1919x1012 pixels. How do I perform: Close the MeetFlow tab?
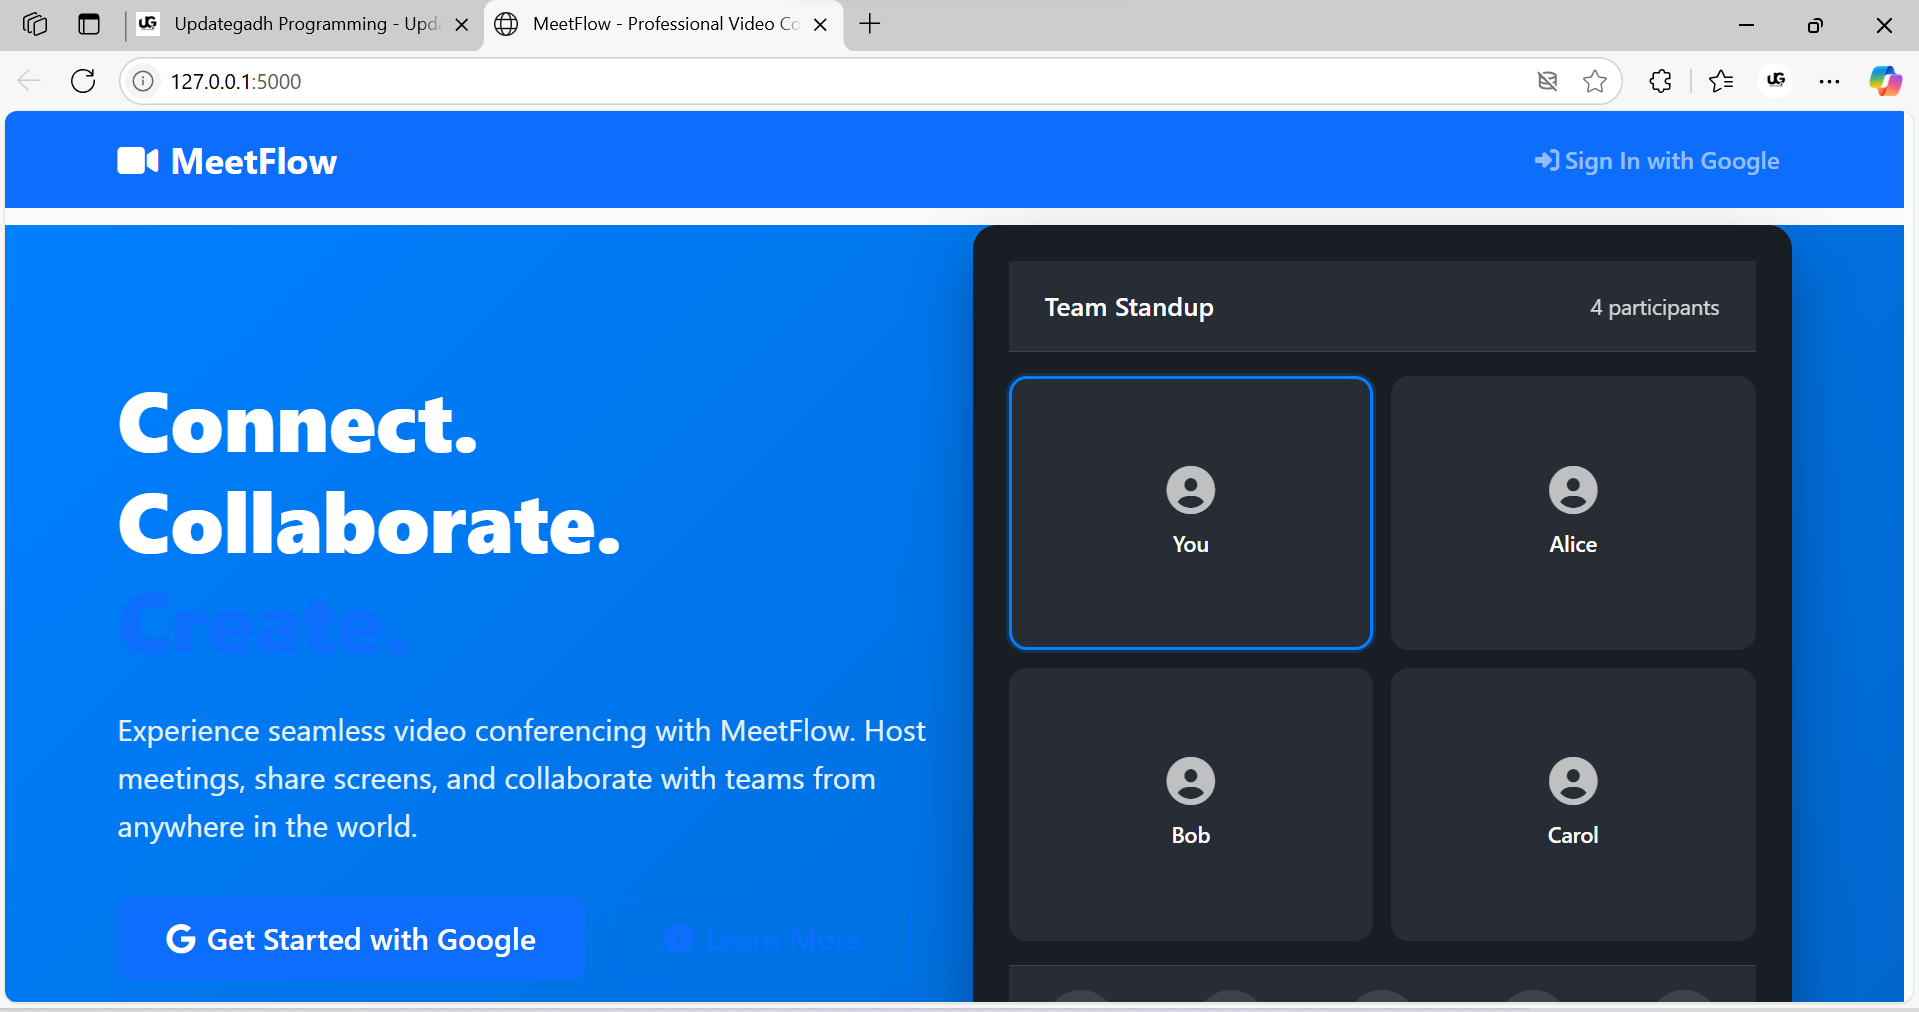point(820,25)
